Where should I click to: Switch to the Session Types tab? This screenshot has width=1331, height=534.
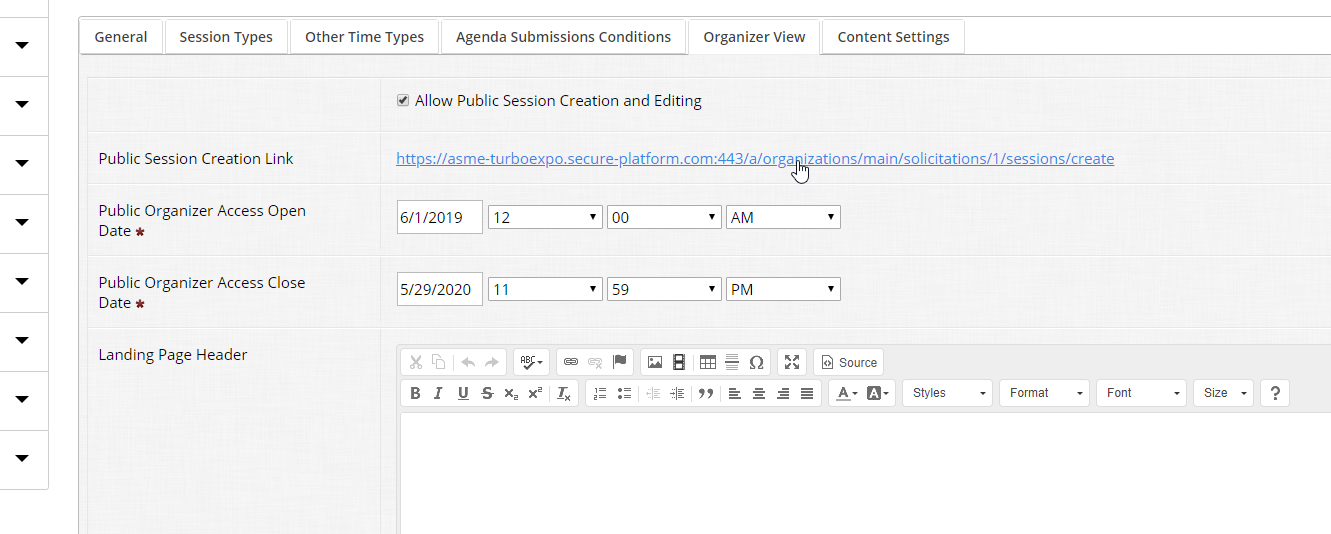(226, 37)
